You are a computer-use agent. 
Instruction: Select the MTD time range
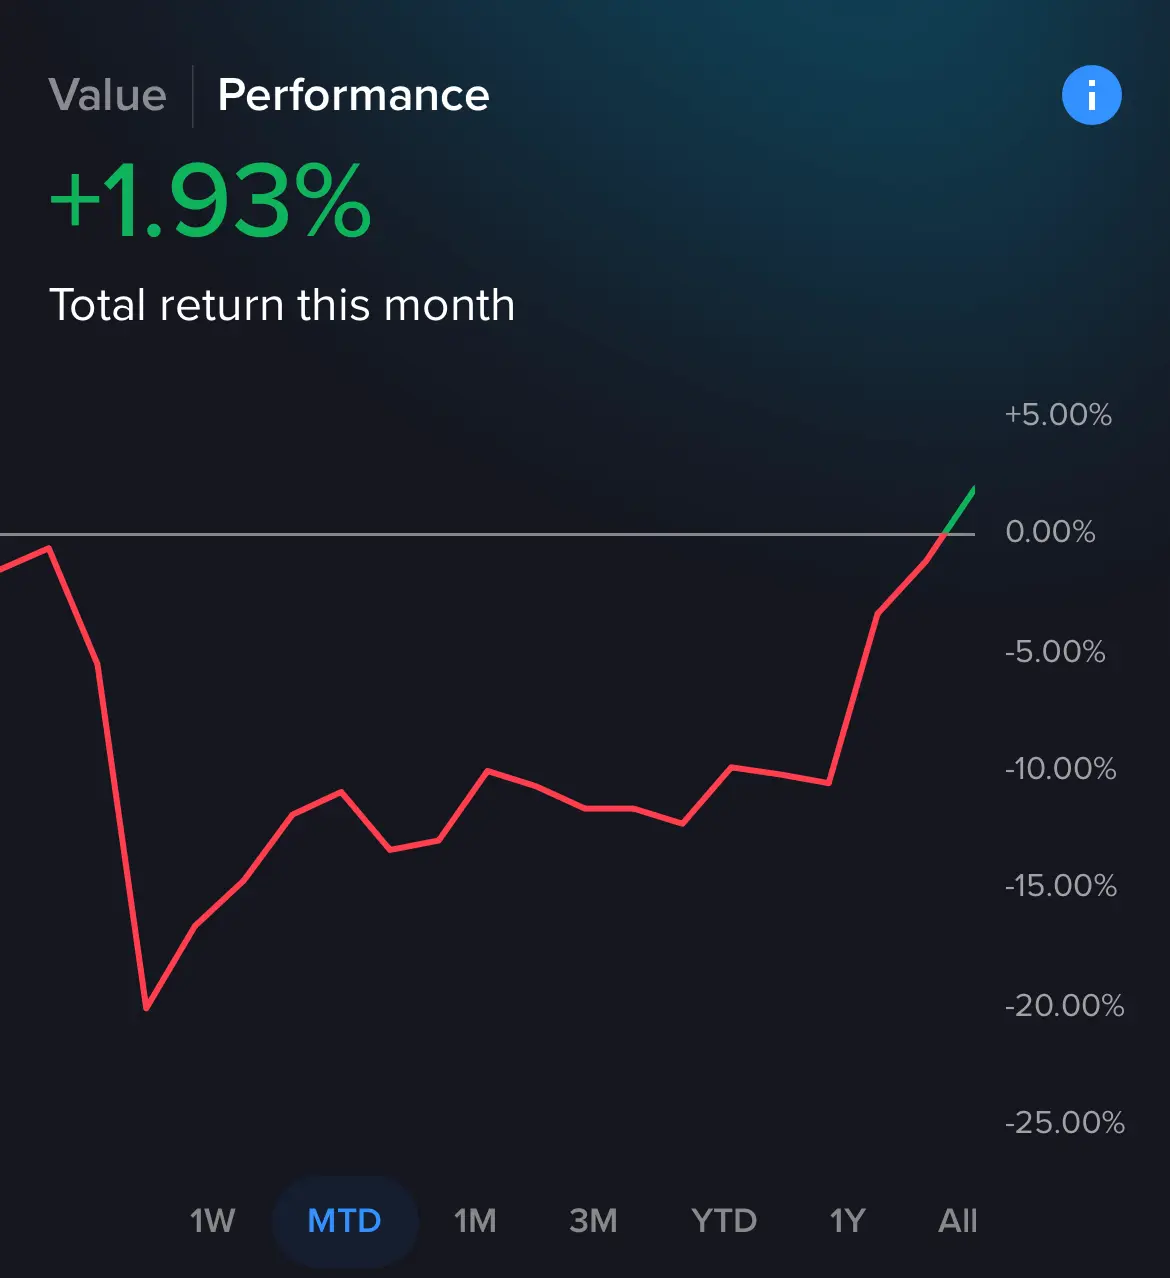(345, 1221)
